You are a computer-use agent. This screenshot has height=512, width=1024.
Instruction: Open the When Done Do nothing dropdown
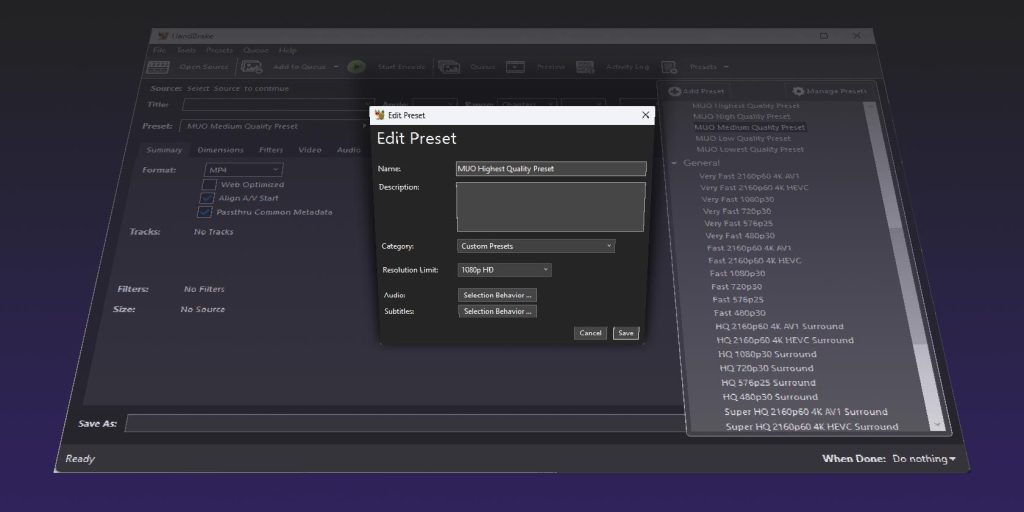click(923, 458)
